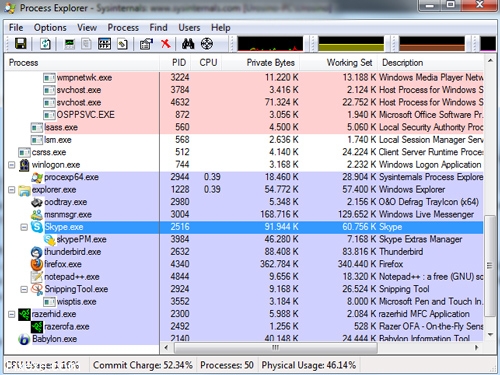
Task: Click the Babylon.exe icon
Action: [24, 339]
